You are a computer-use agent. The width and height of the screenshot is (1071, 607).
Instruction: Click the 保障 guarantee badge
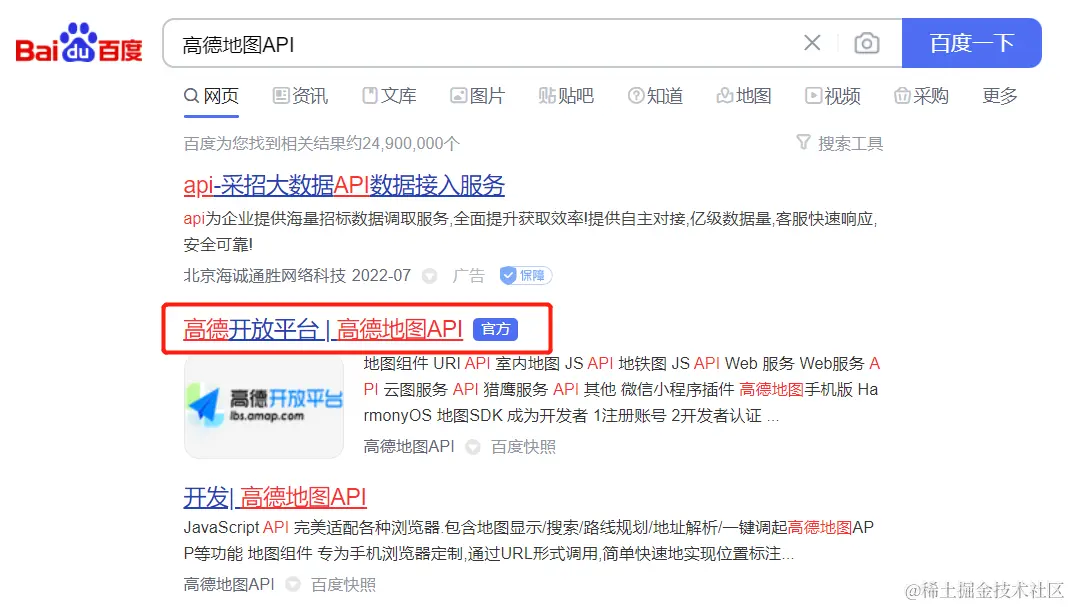point(525,275)
